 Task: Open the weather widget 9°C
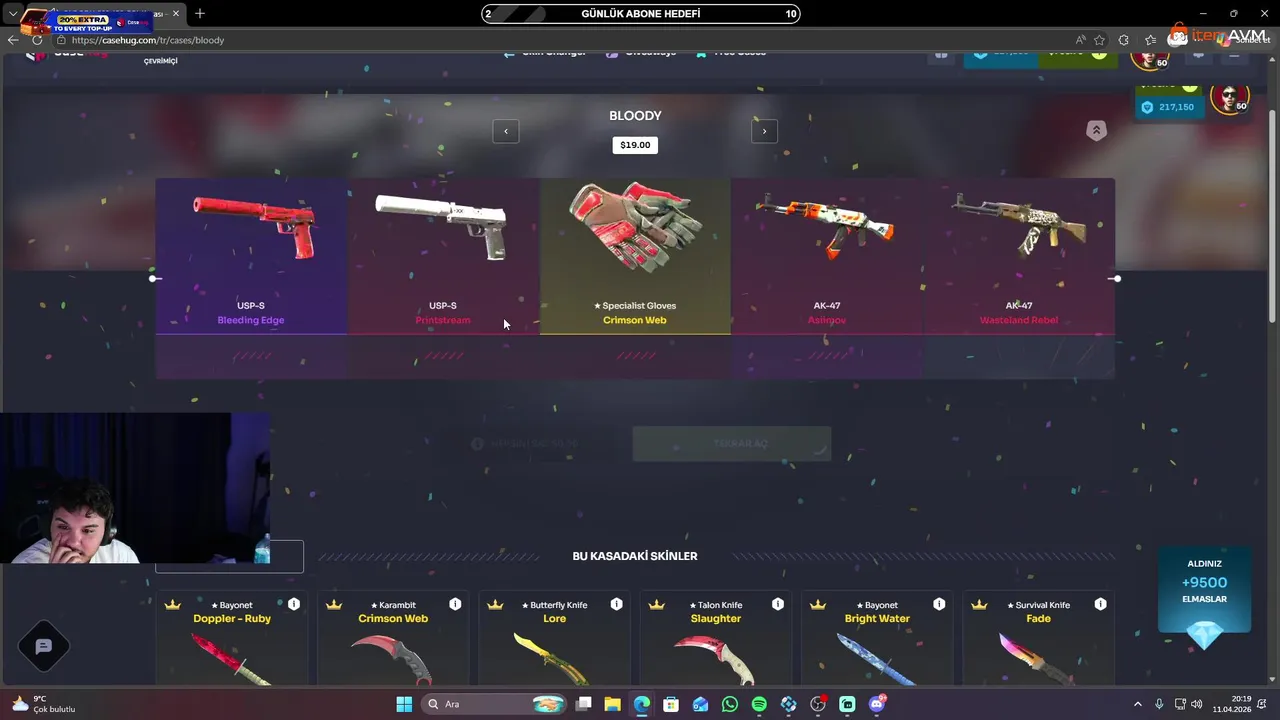point(43,704)
